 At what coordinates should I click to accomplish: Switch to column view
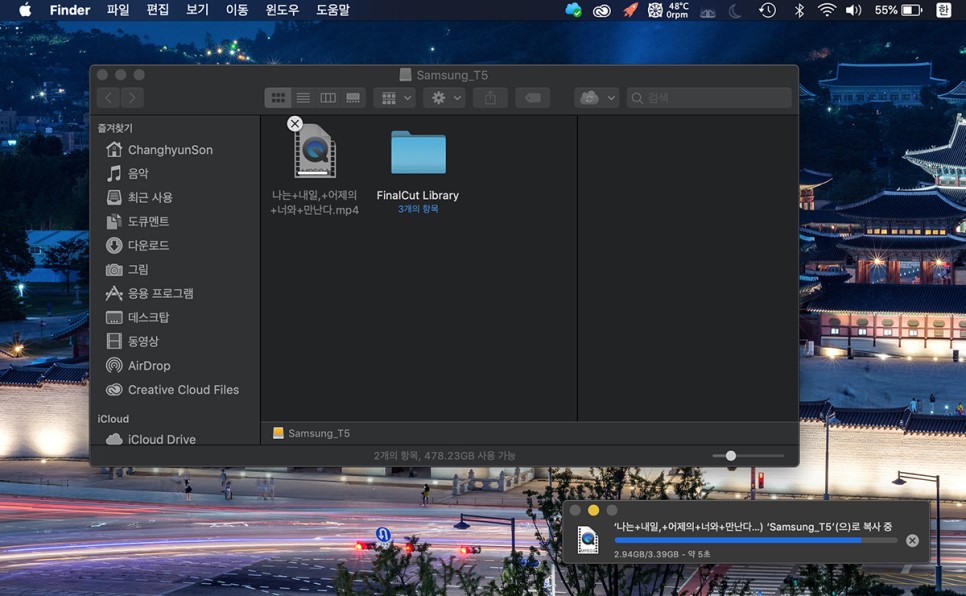click(328, 97)
